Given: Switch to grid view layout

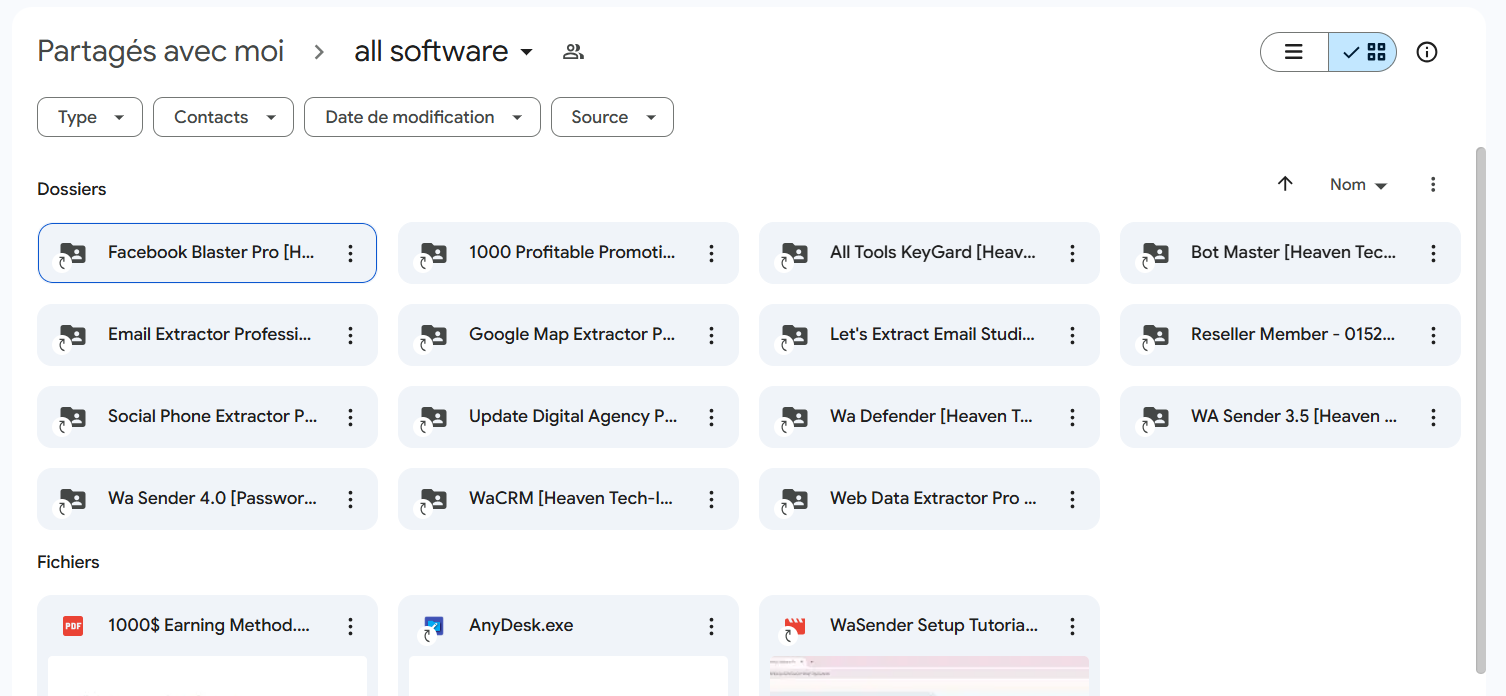Looking at the screenshot, I should (x=1363, y=52).
